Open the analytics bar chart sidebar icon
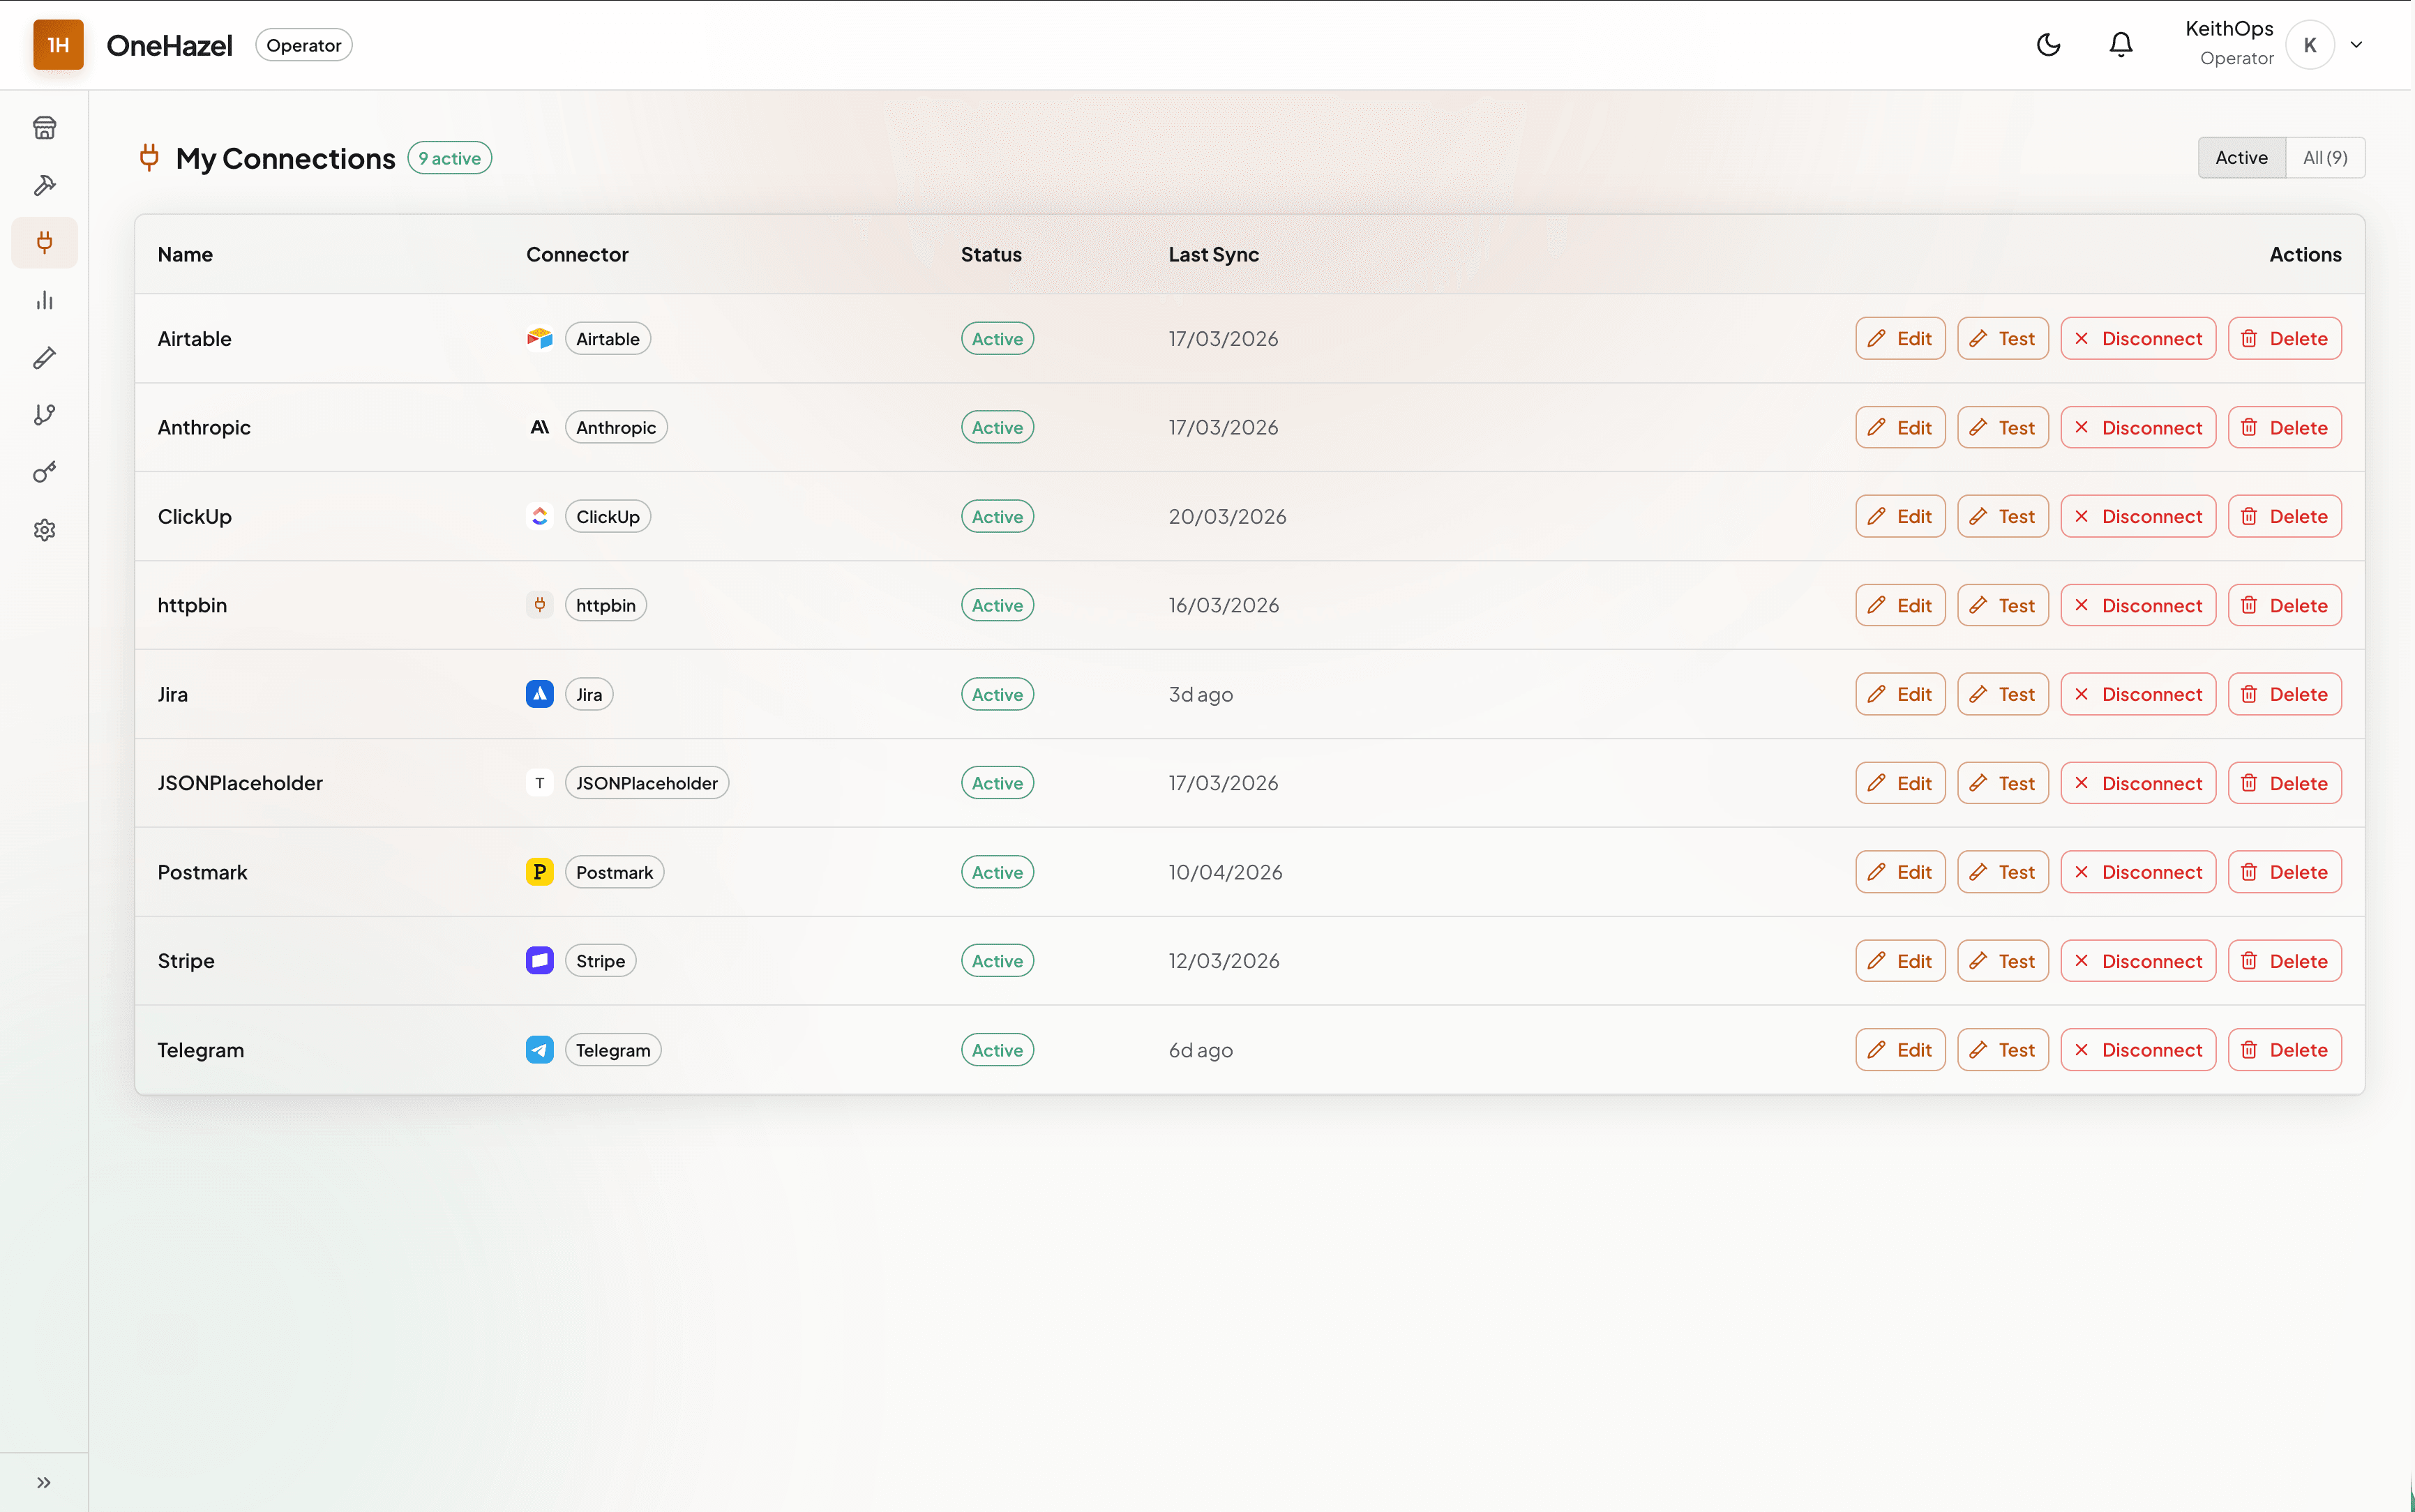Screen dimensions: 2415x1512 (x=44, y=300)
